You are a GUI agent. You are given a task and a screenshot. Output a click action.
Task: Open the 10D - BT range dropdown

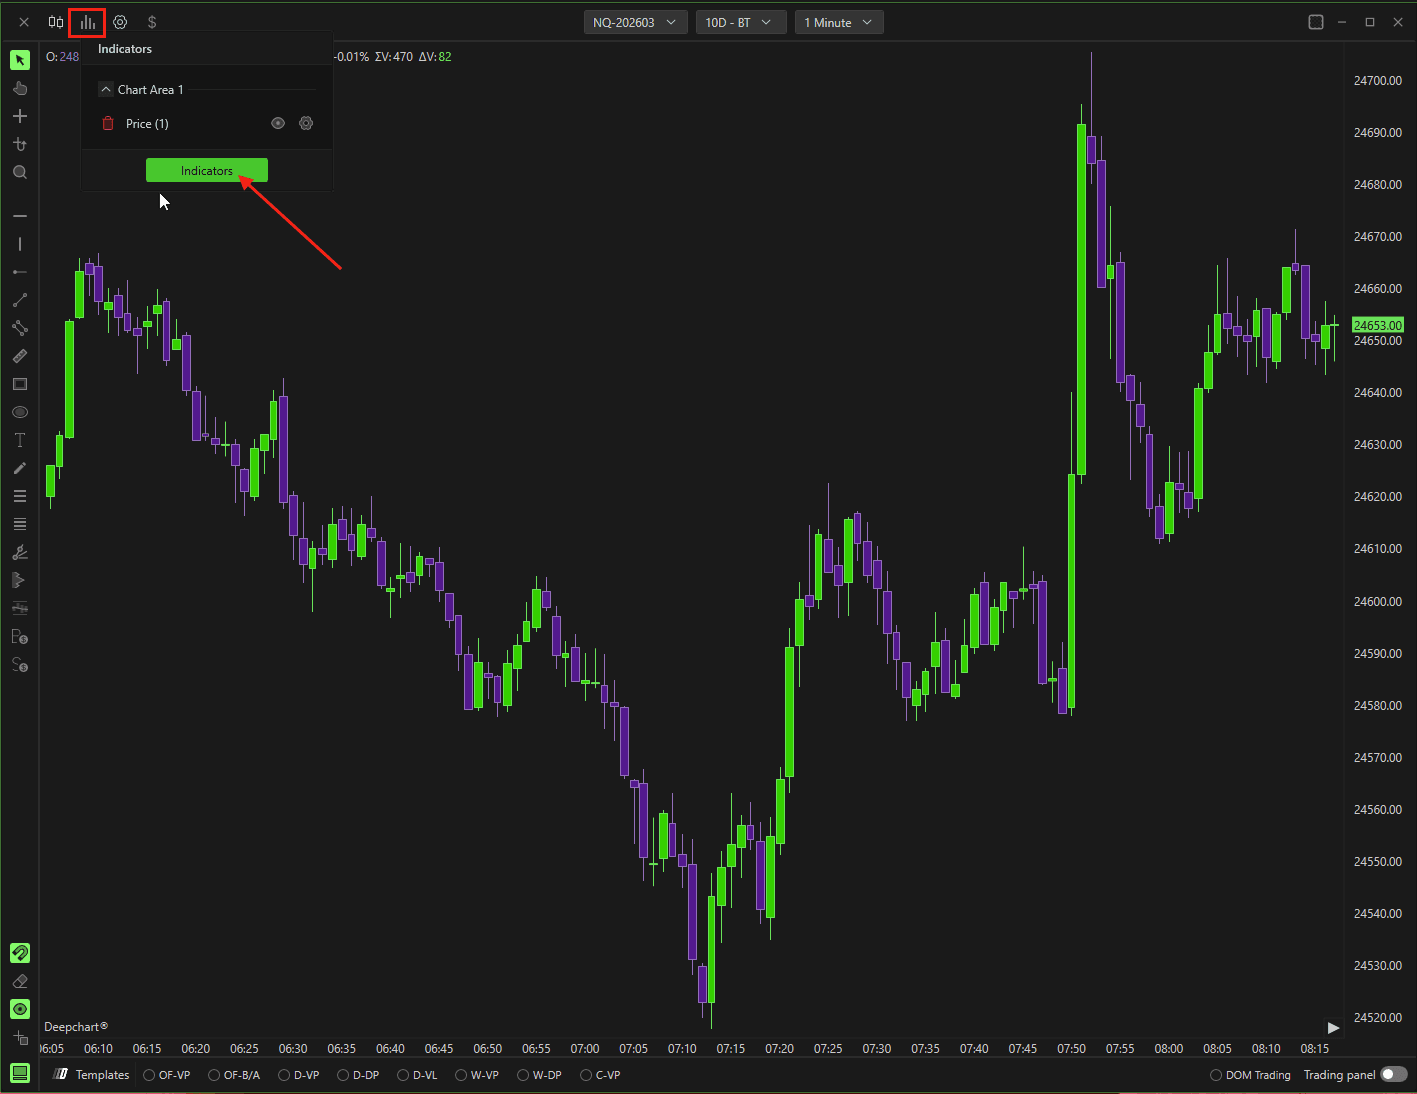click(x=738, y=22)
